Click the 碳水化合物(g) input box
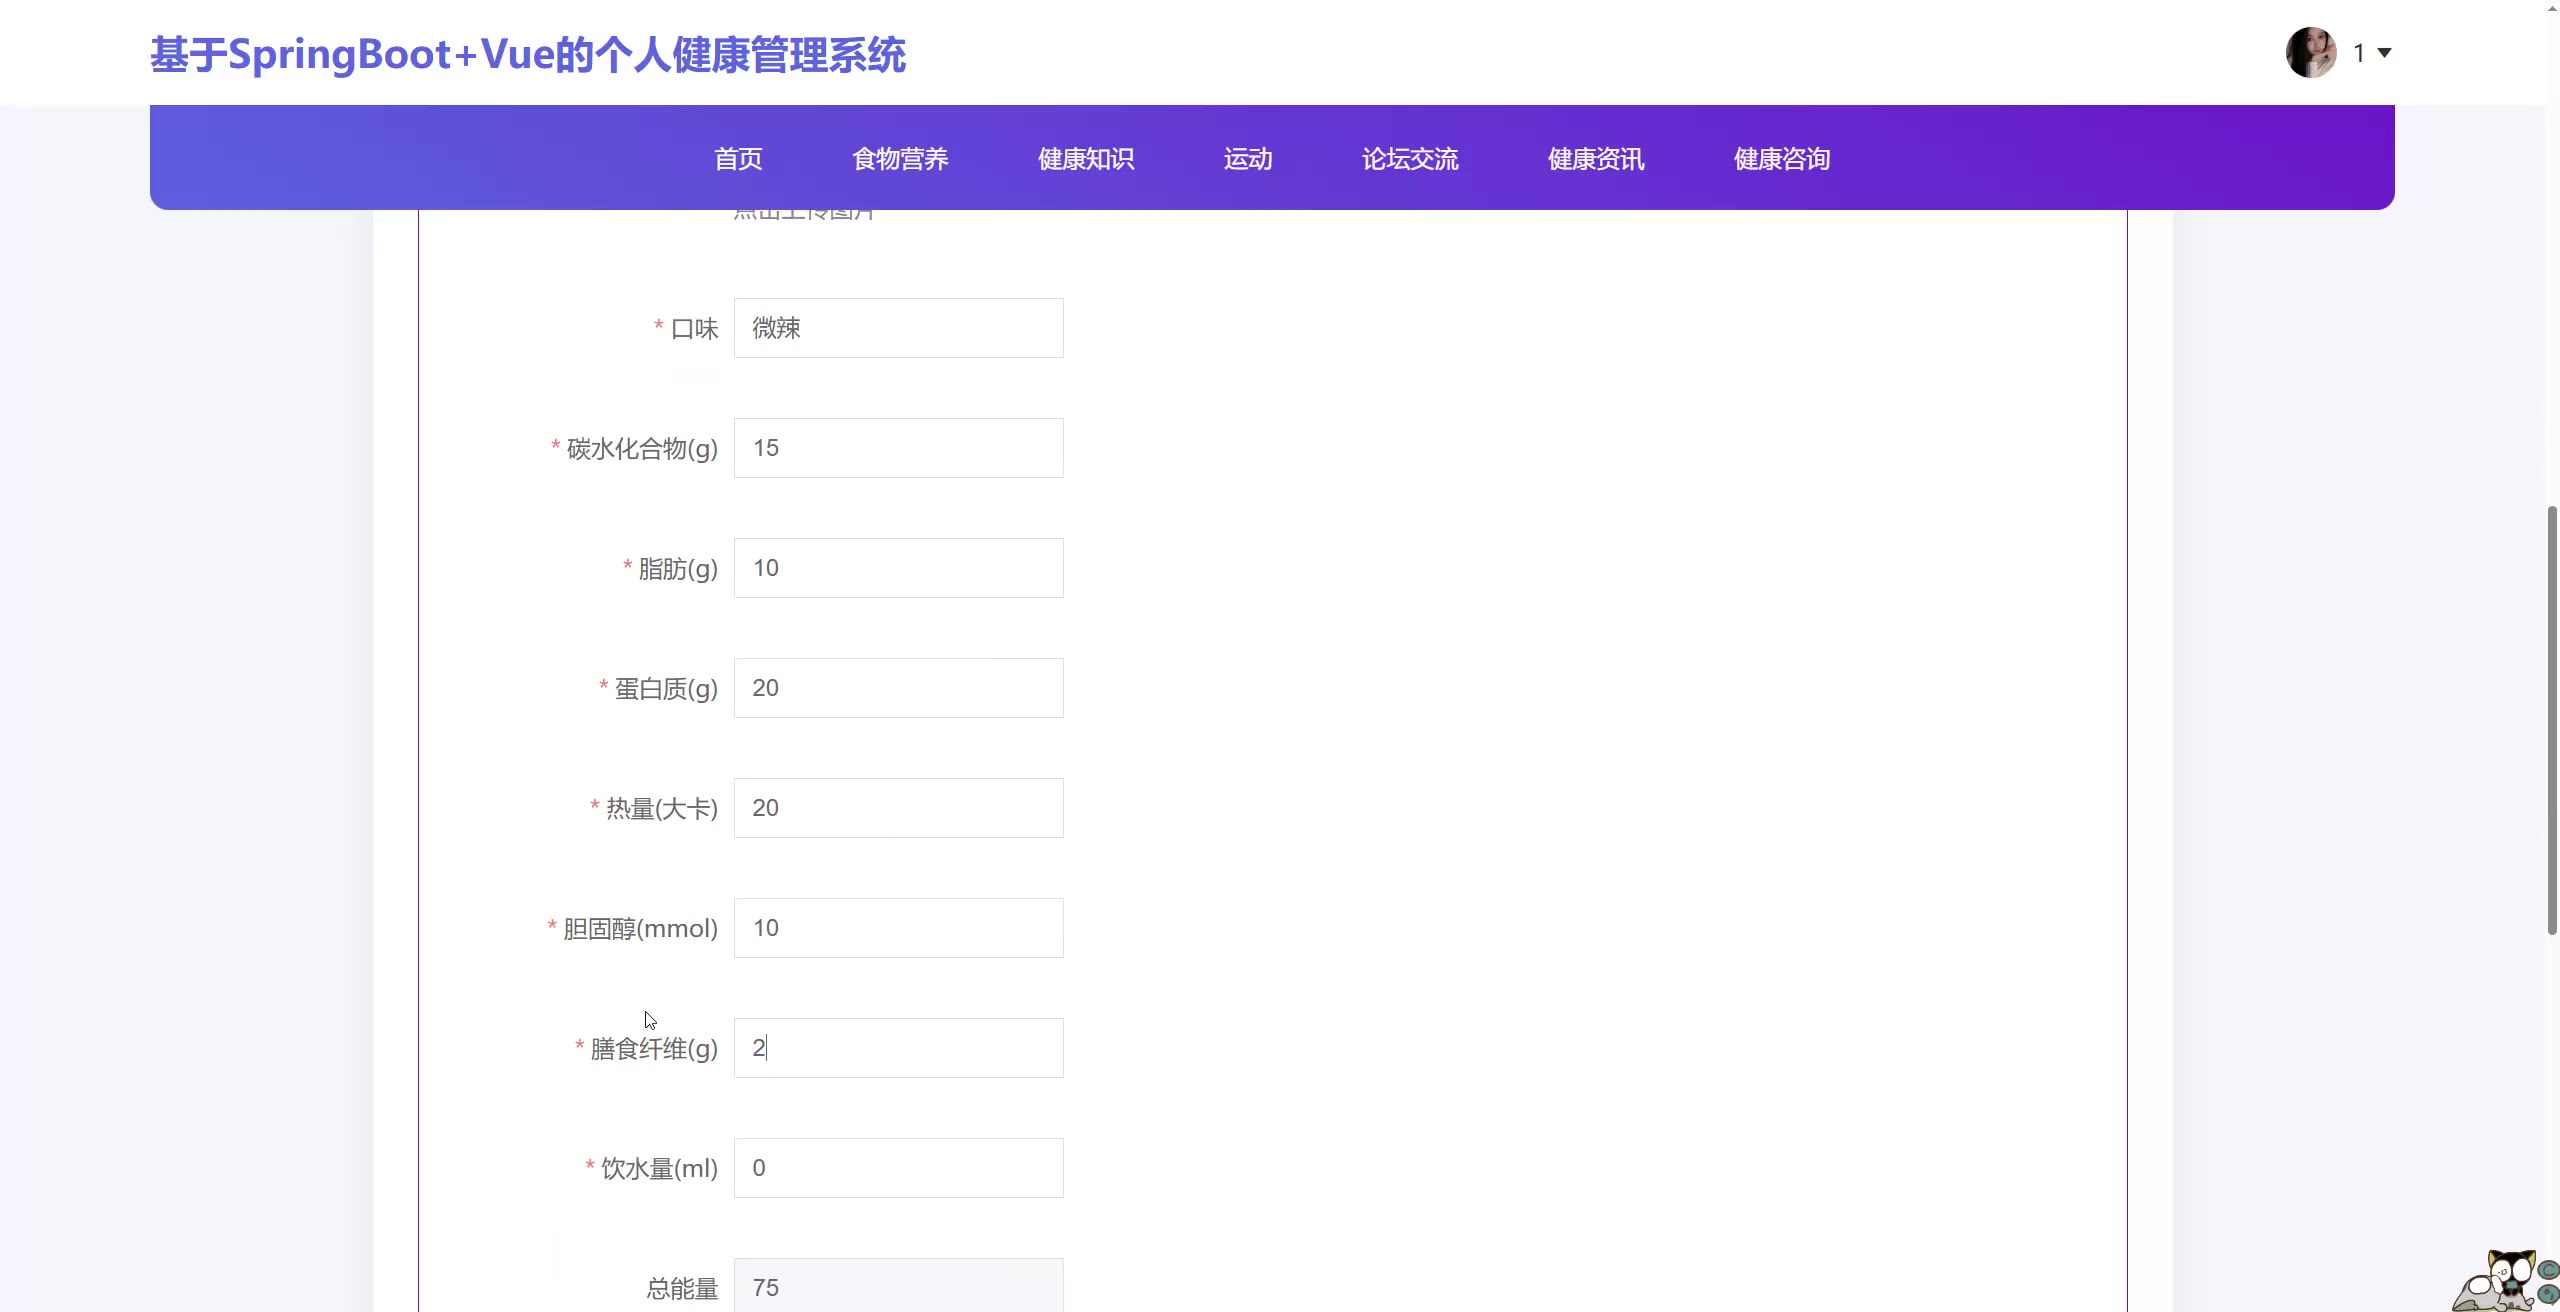 tap(898, 448)
